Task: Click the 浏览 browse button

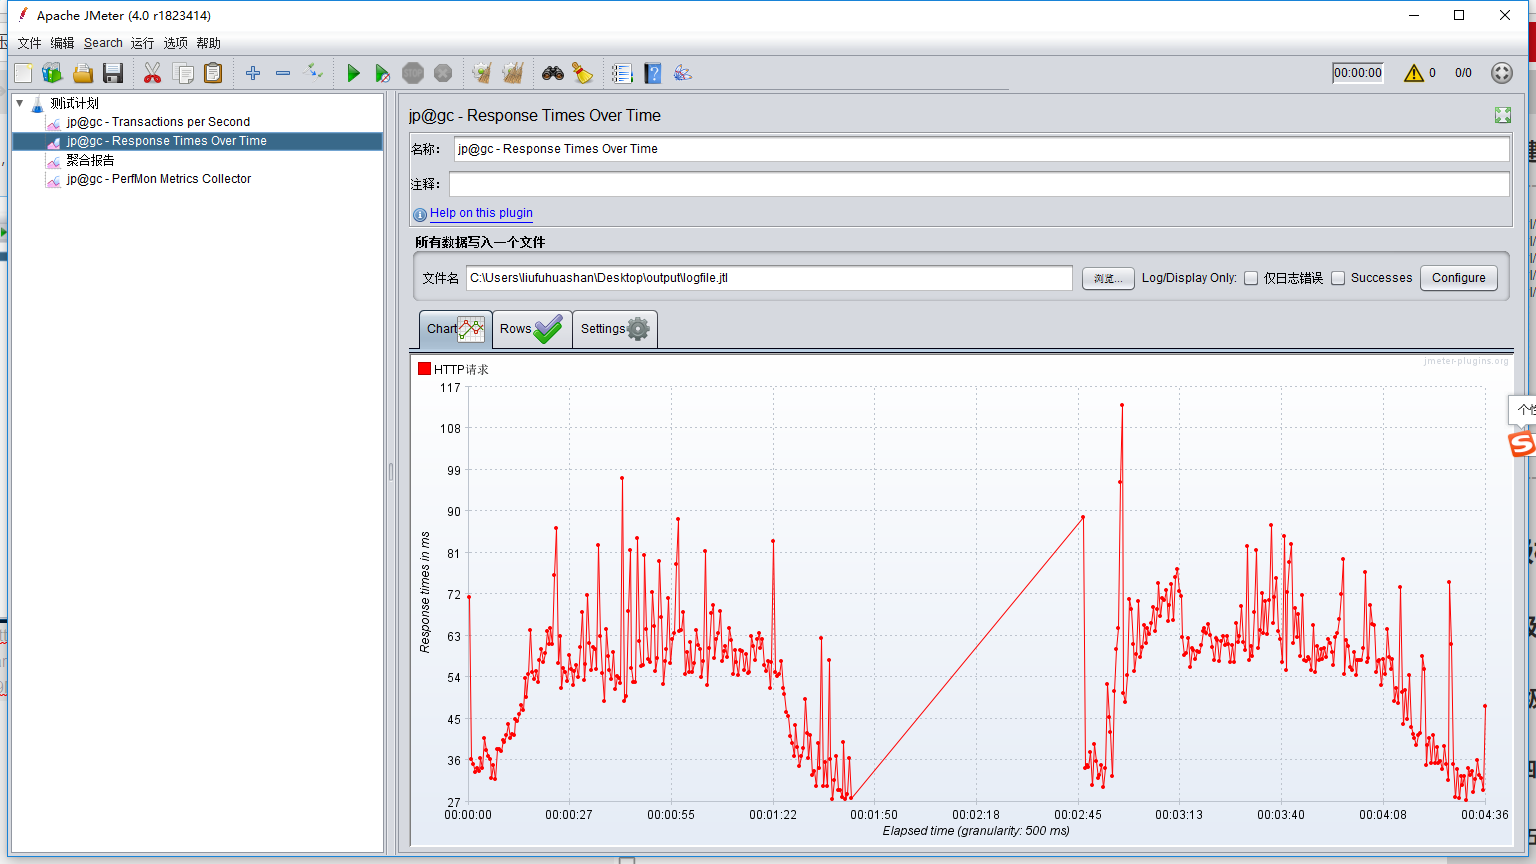Action: (x=1108, y=278)
